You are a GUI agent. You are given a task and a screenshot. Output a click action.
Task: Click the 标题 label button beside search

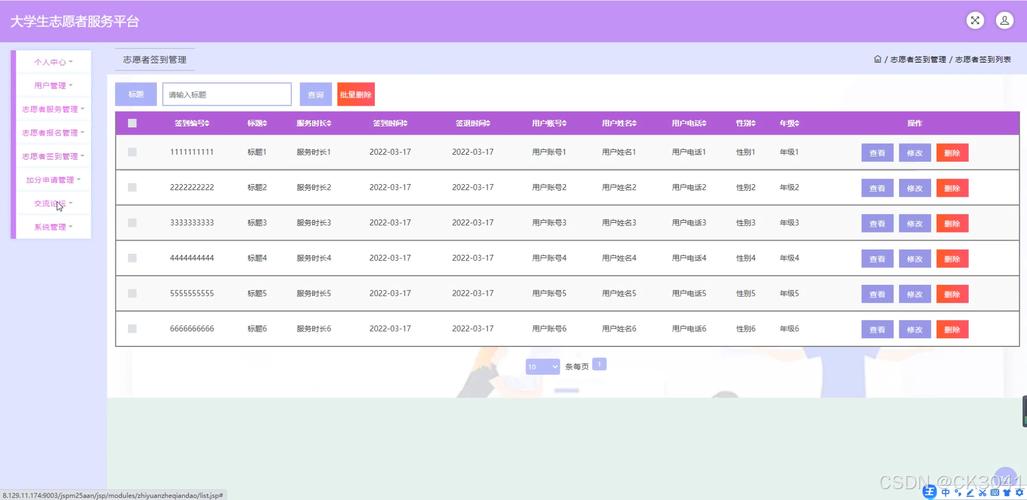[x=136, y=94]
